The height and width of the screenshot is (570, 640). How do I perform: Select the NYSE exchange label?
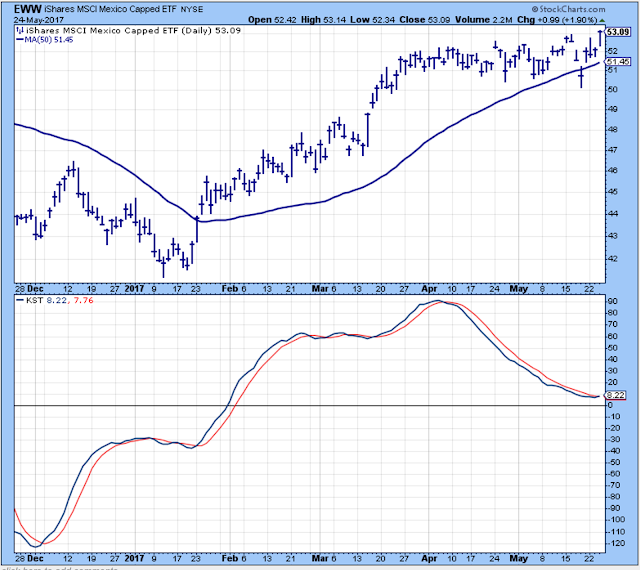click(191, 9)
